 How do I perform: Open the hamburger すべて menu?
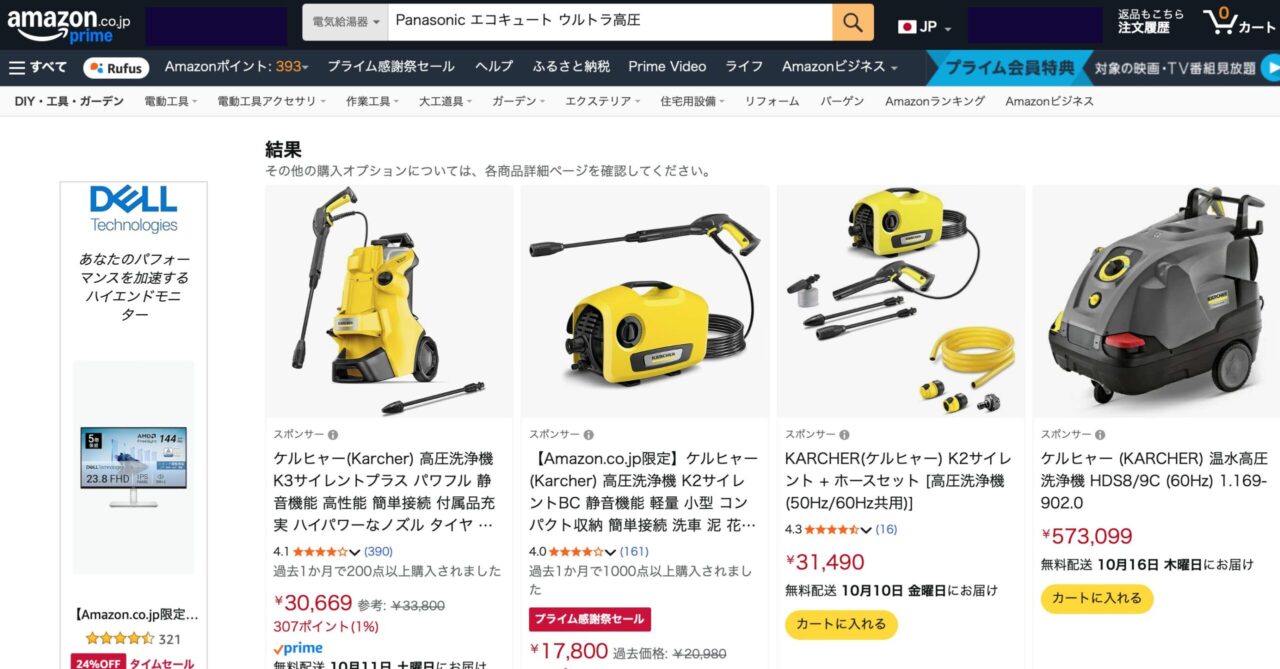click(x=38, y=67)
